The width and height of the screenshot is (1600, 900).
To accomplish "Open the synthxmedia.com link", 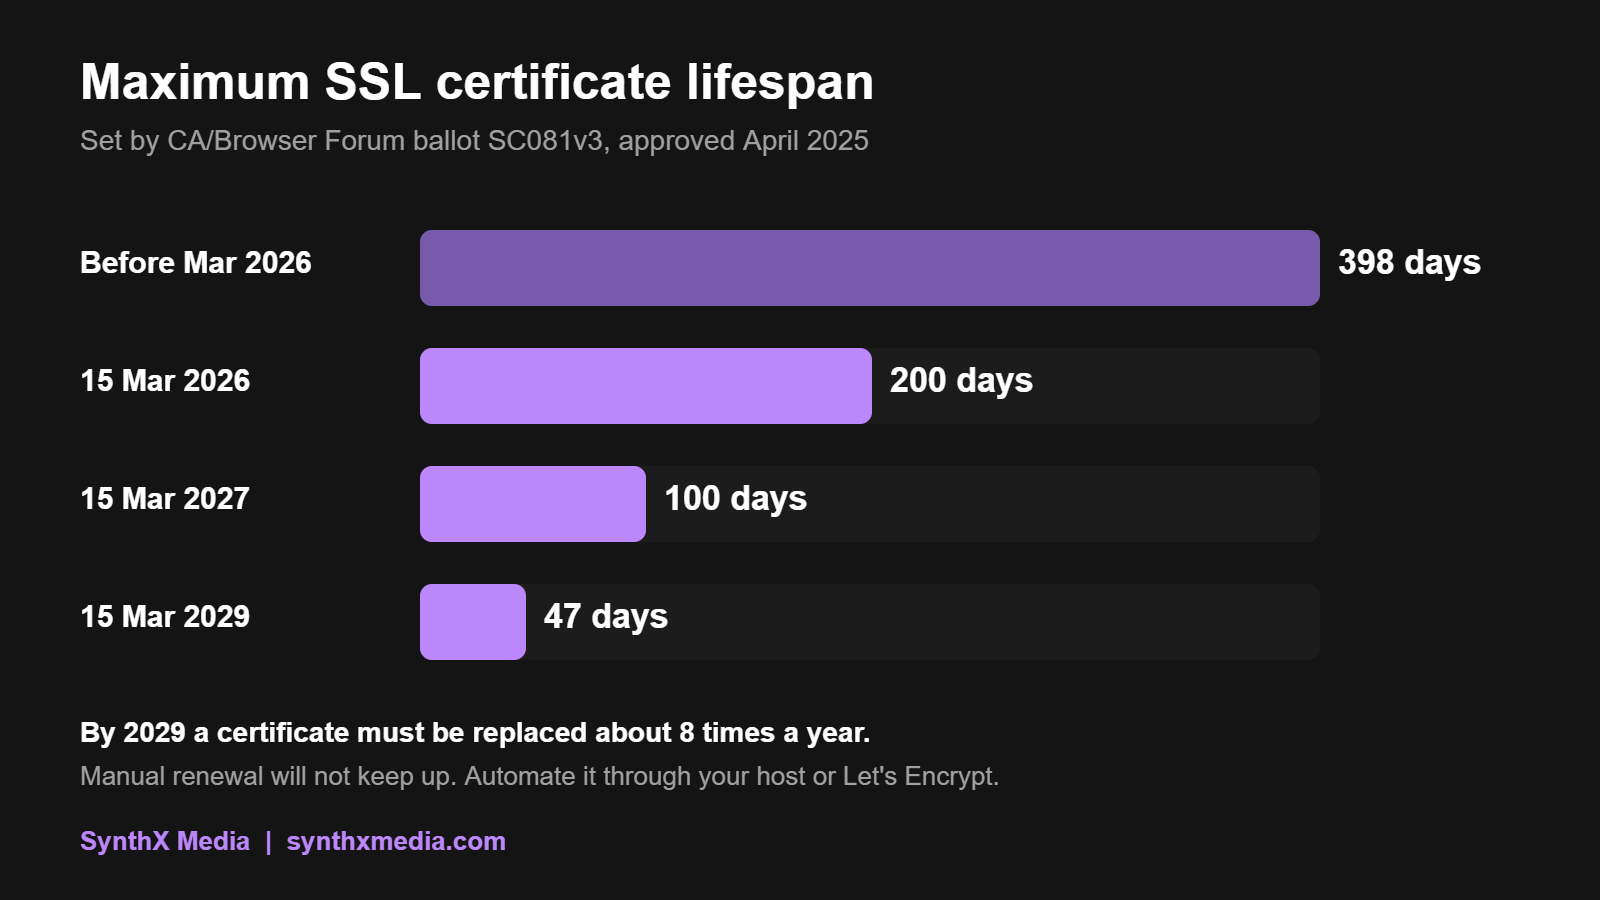I will tap(396, 842).
